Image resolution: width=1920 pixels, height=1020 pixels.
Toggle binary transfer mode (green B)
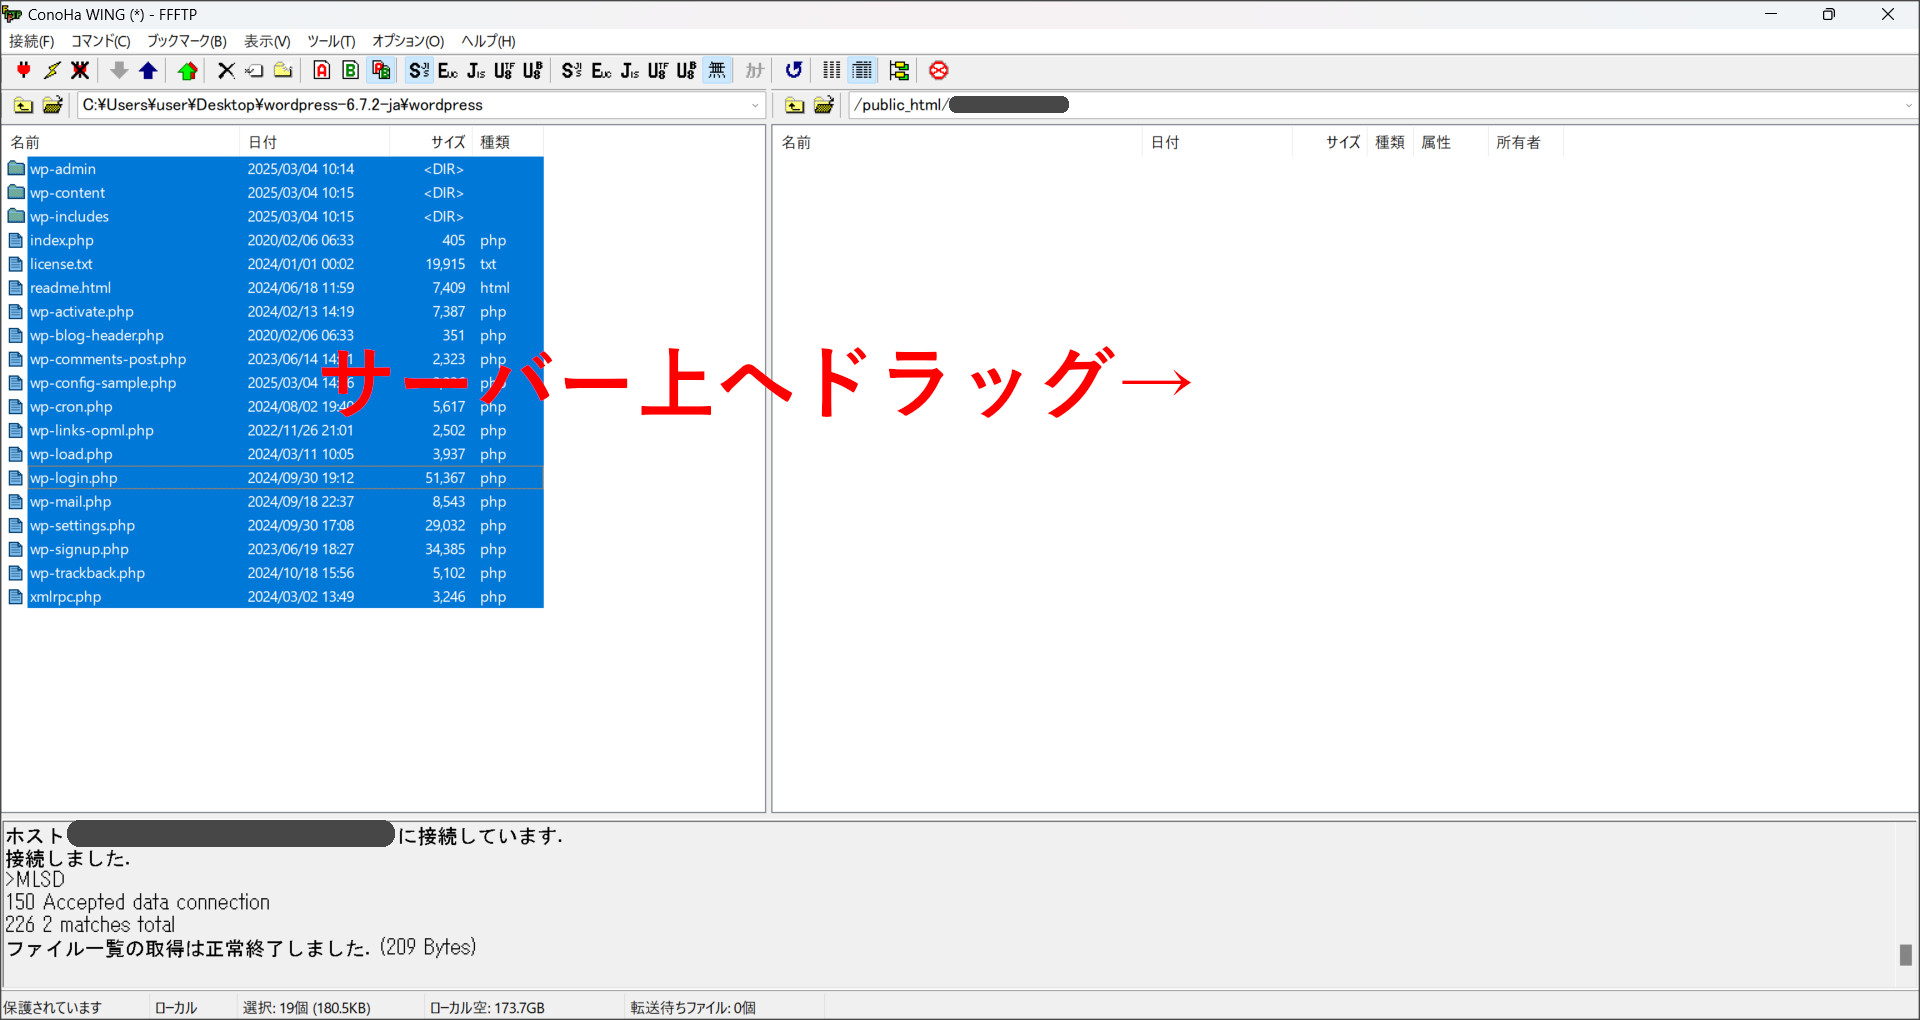tap(350, 70)
